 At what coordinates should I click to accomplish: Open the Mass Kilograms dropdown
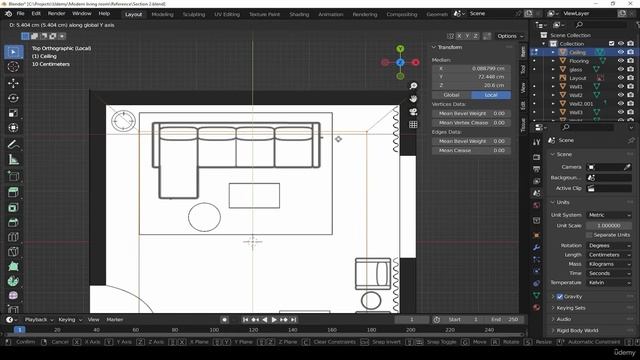[609, 264]
